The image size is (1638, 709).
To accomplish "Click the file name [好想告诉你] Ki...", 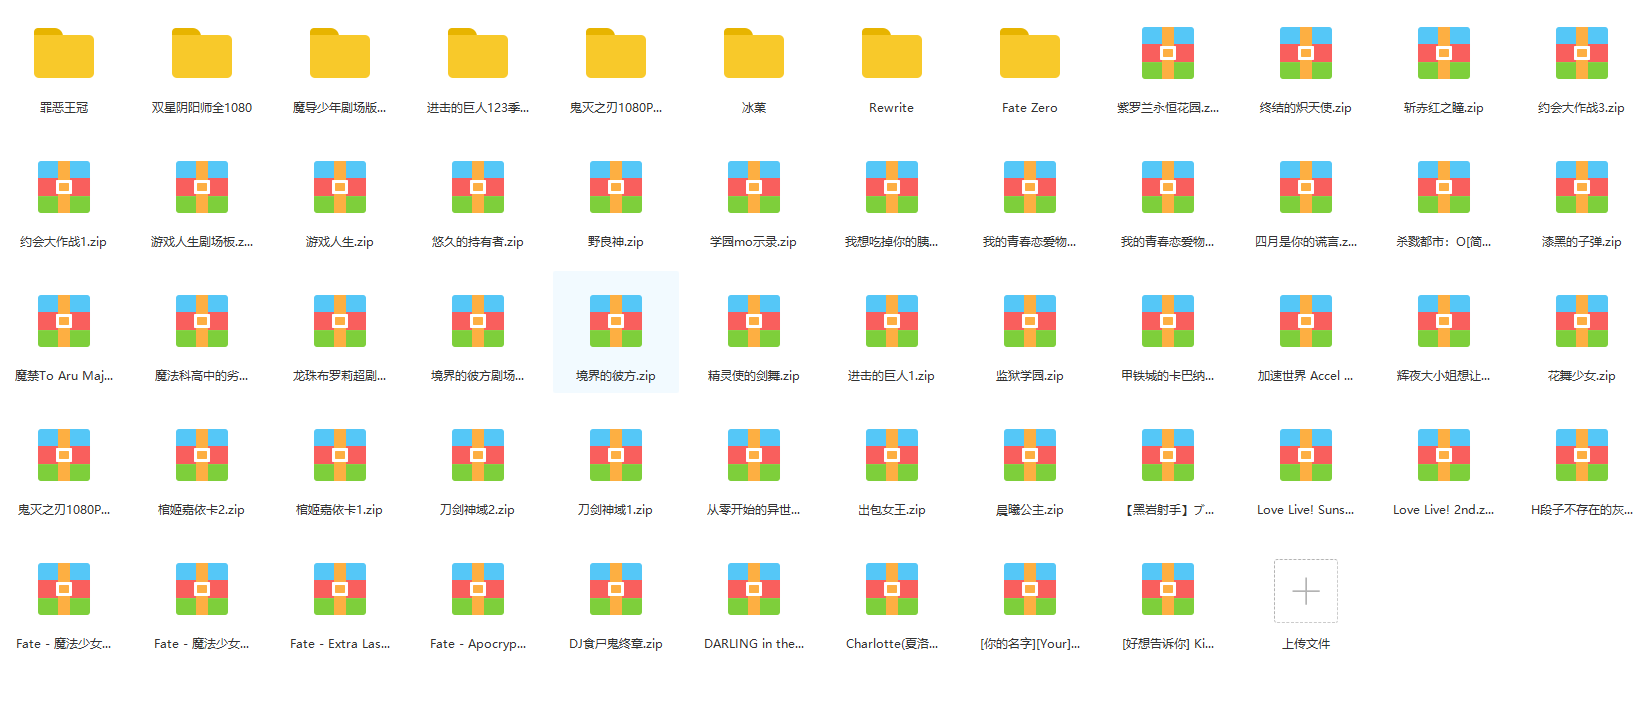I will tap(1168, 644).
